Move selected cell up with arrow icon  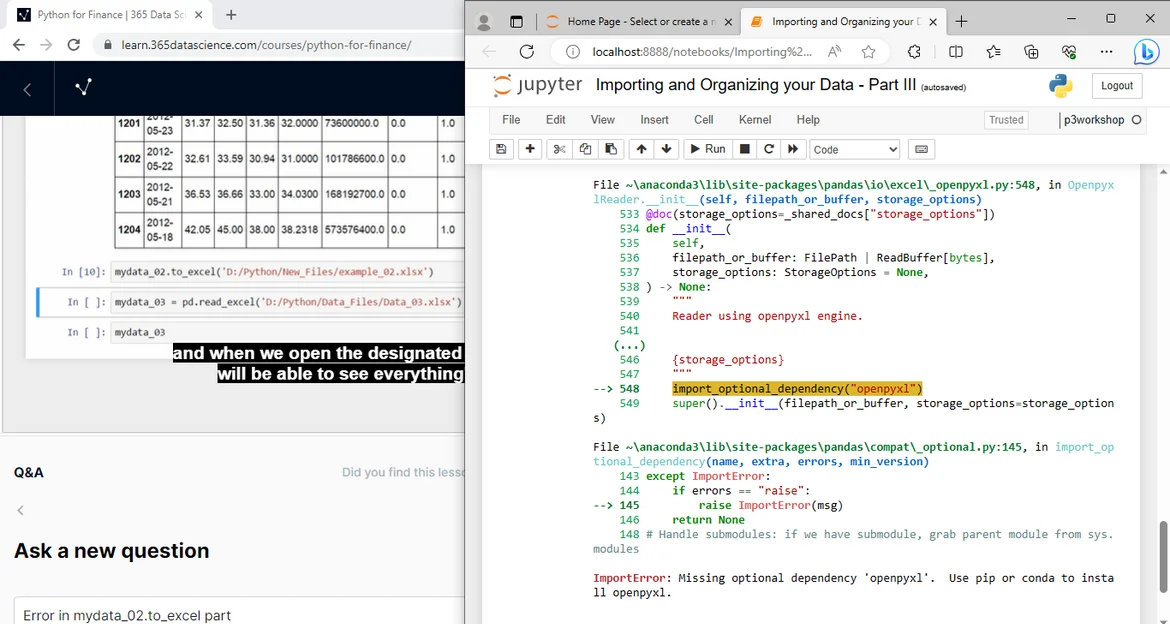641,149
